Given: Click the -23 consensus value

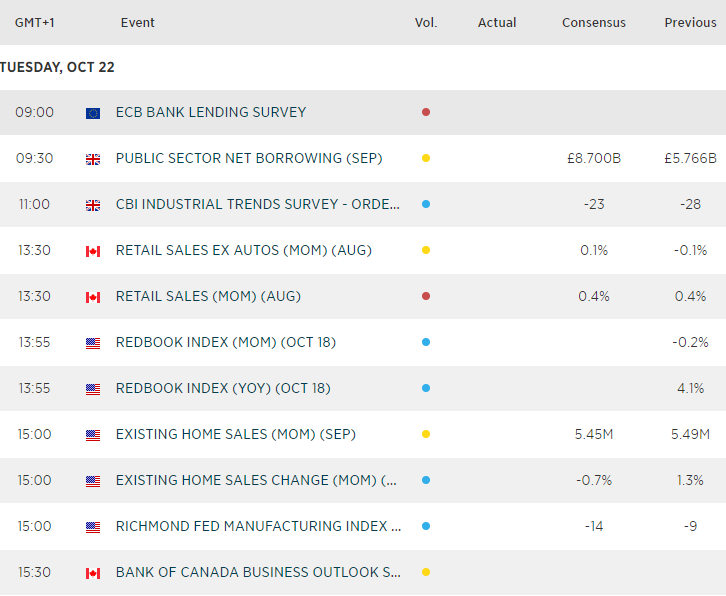Looking at the screenshot, I should [x=594, y=204].
